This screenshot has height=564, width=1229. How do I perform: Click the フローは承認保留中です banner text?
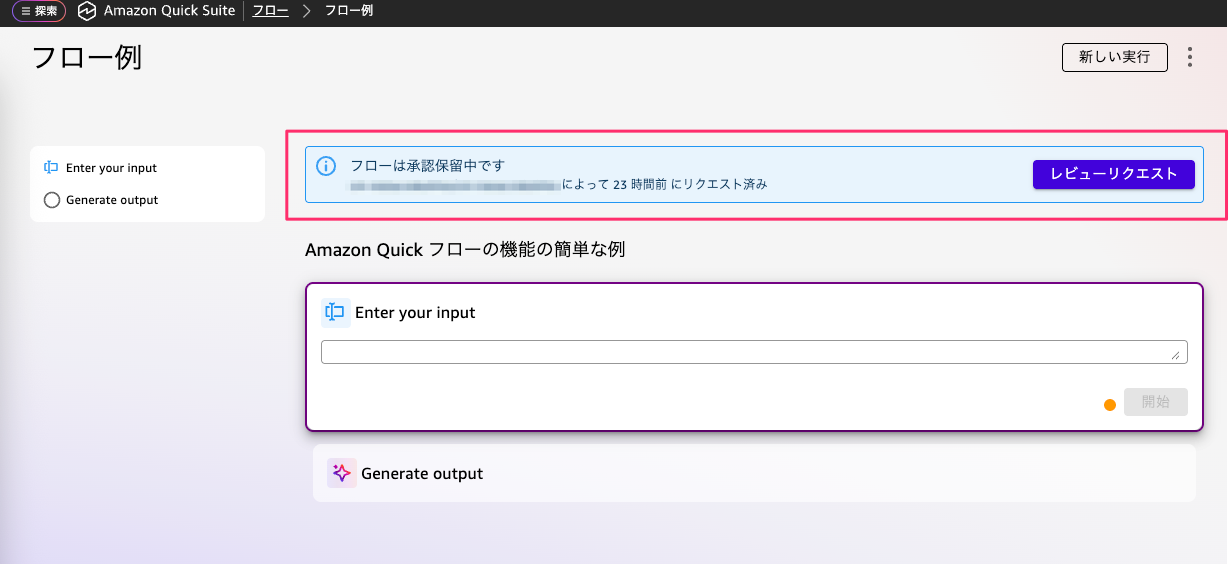(427, 165)
